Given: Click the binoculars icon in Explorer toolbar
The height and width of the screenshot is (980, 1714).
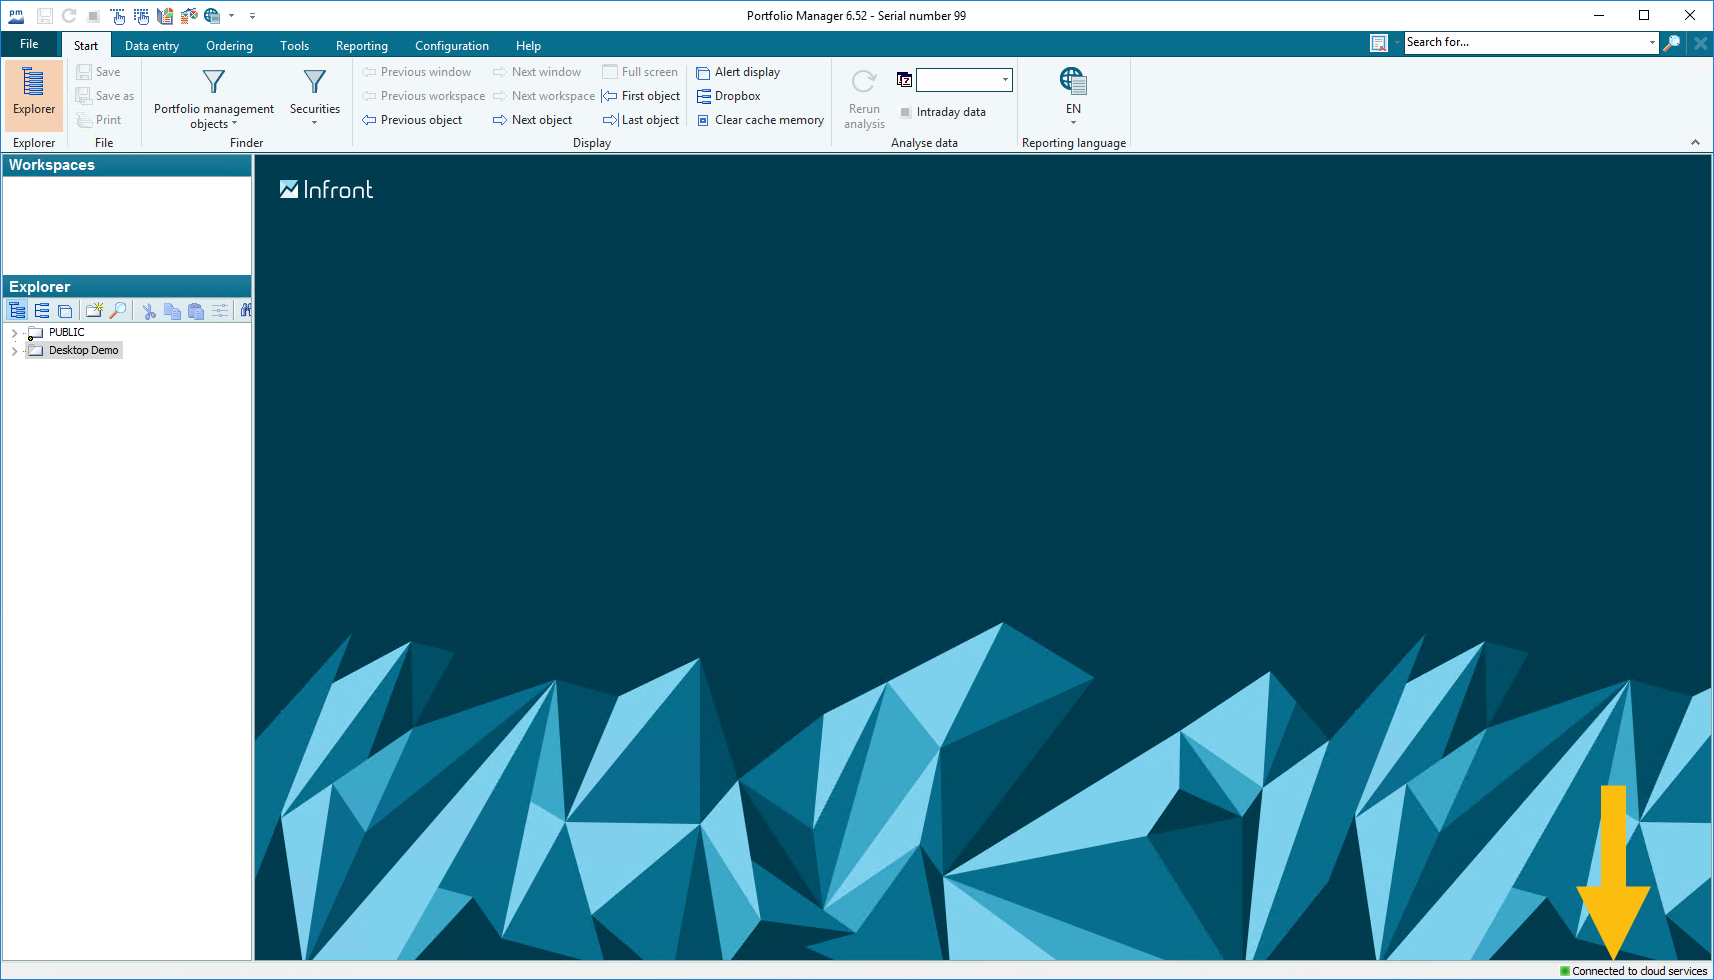Looking at the screenshot, I should click(x=245, y=311).
